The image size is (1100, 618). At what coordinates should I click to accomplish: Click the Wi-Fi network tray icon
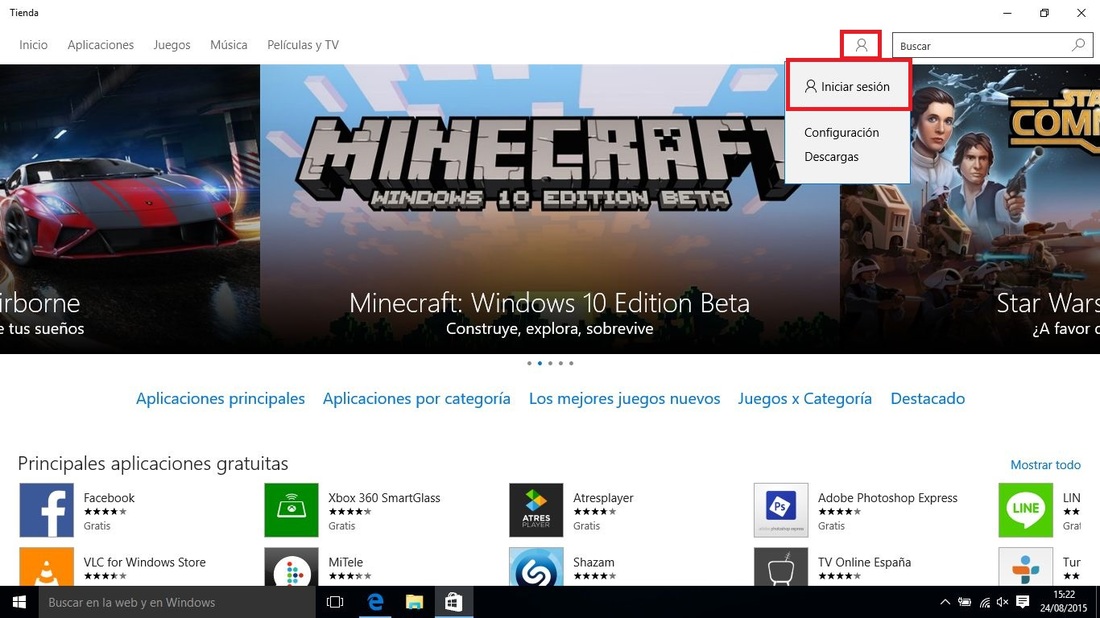[x=984, y=603]
